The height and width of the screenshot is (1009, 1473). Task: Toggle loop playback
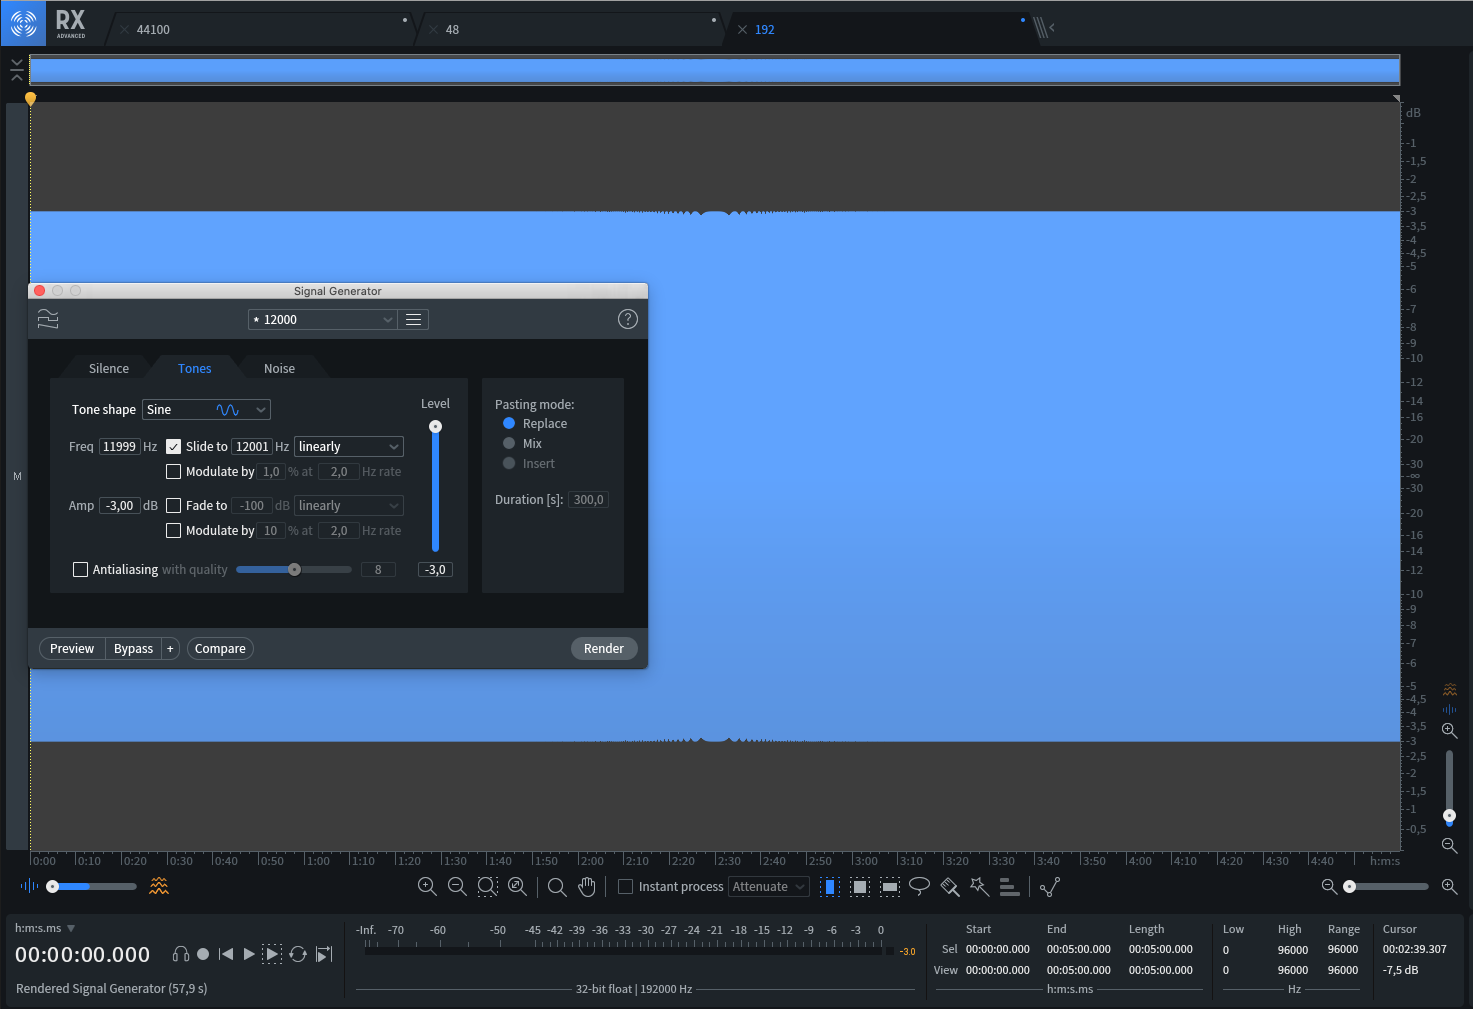(x=298, y=954)
